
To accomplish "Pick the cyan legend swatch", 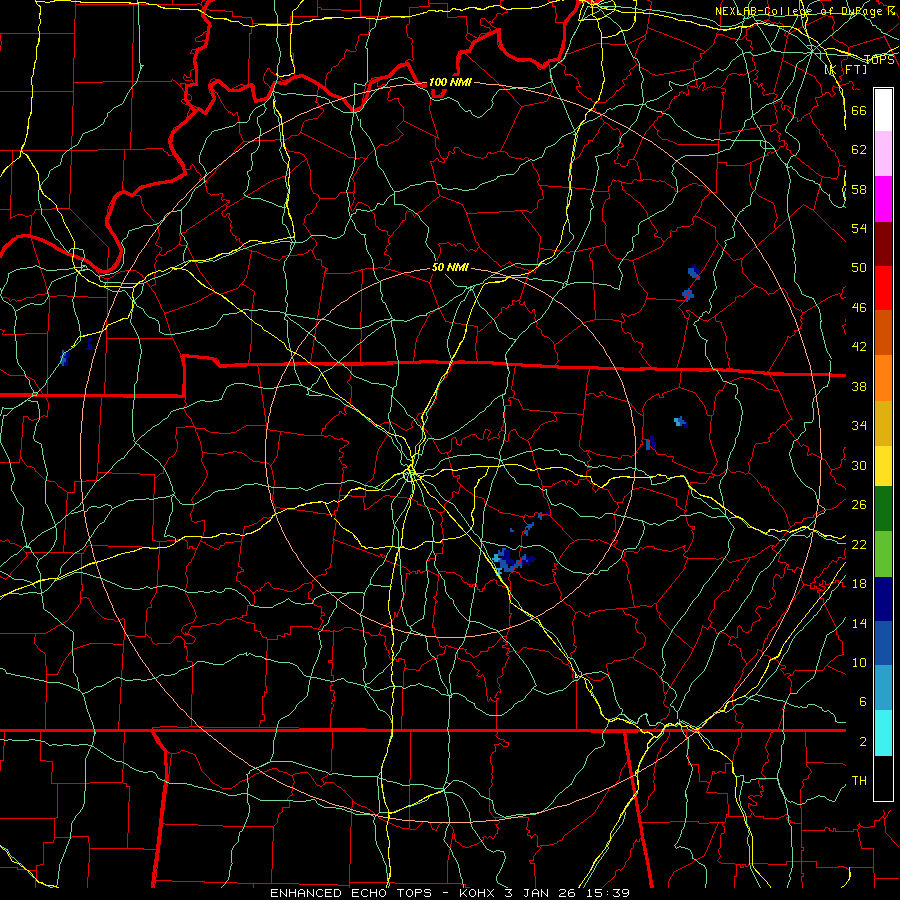I will tap(883, 733).
